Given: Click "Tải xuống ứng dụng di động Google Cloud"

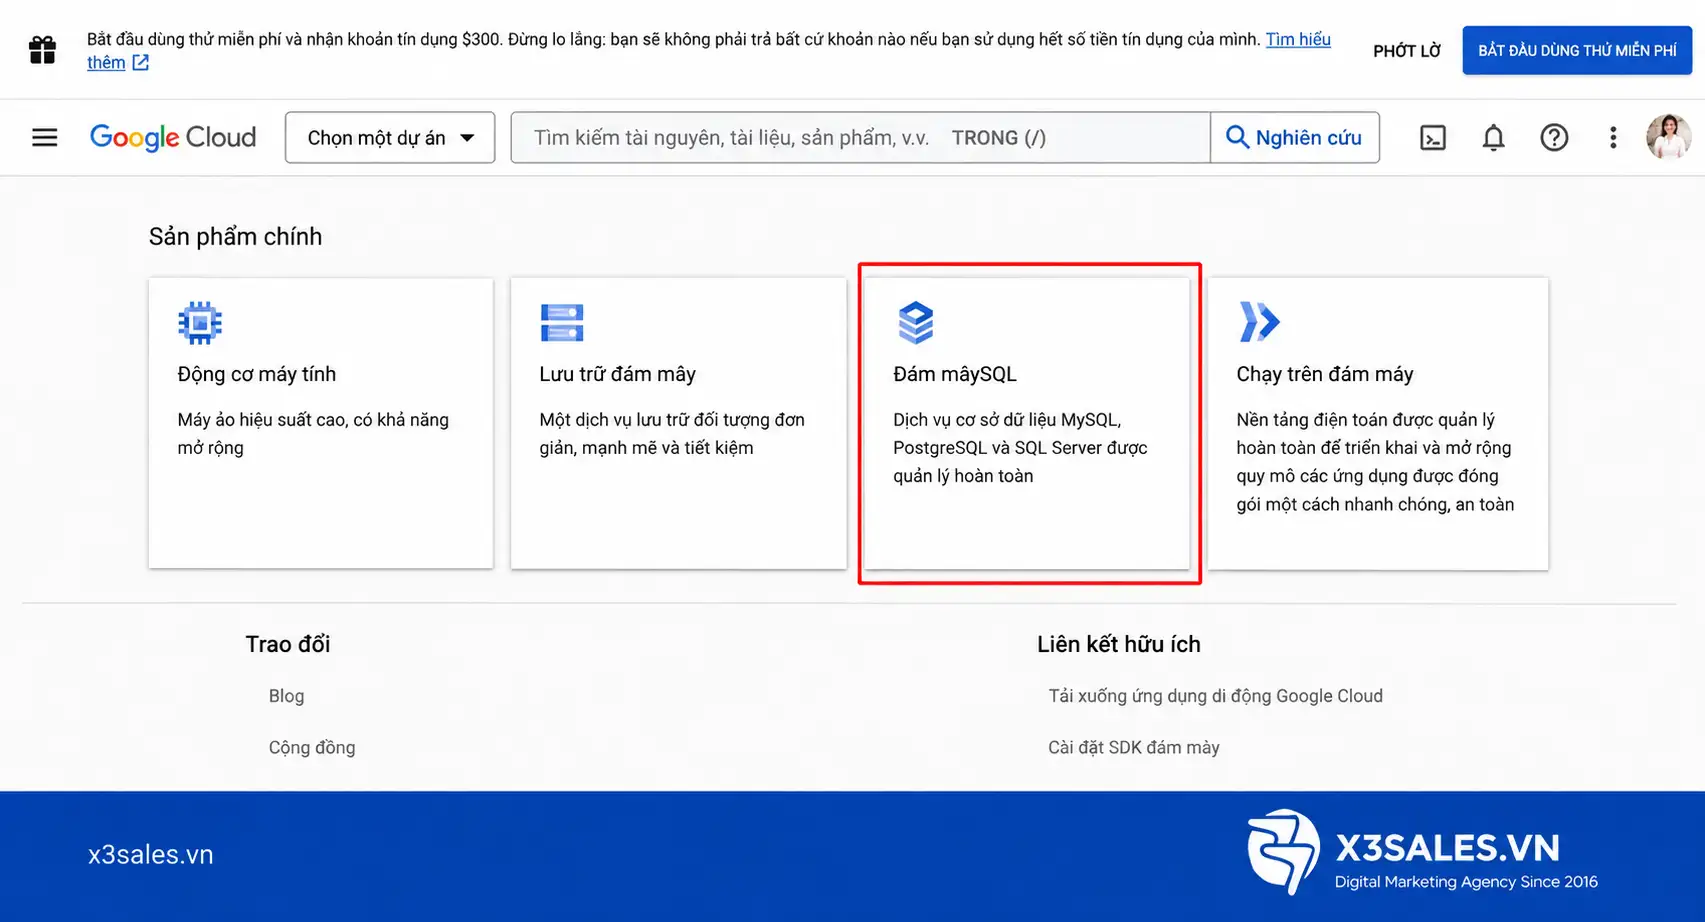Looking at the screenshot, I should pyautogui.click(x=1215, y=696).
